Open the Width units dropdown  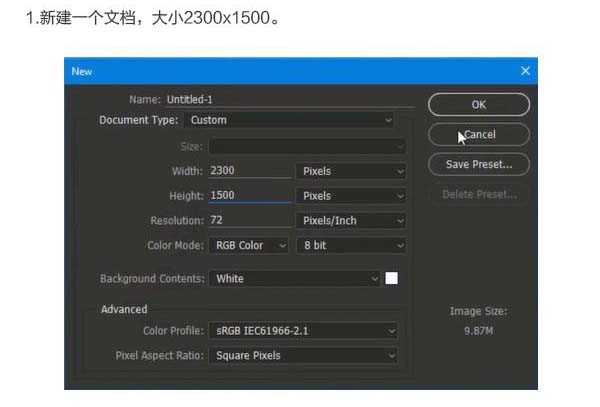(351, 171)
